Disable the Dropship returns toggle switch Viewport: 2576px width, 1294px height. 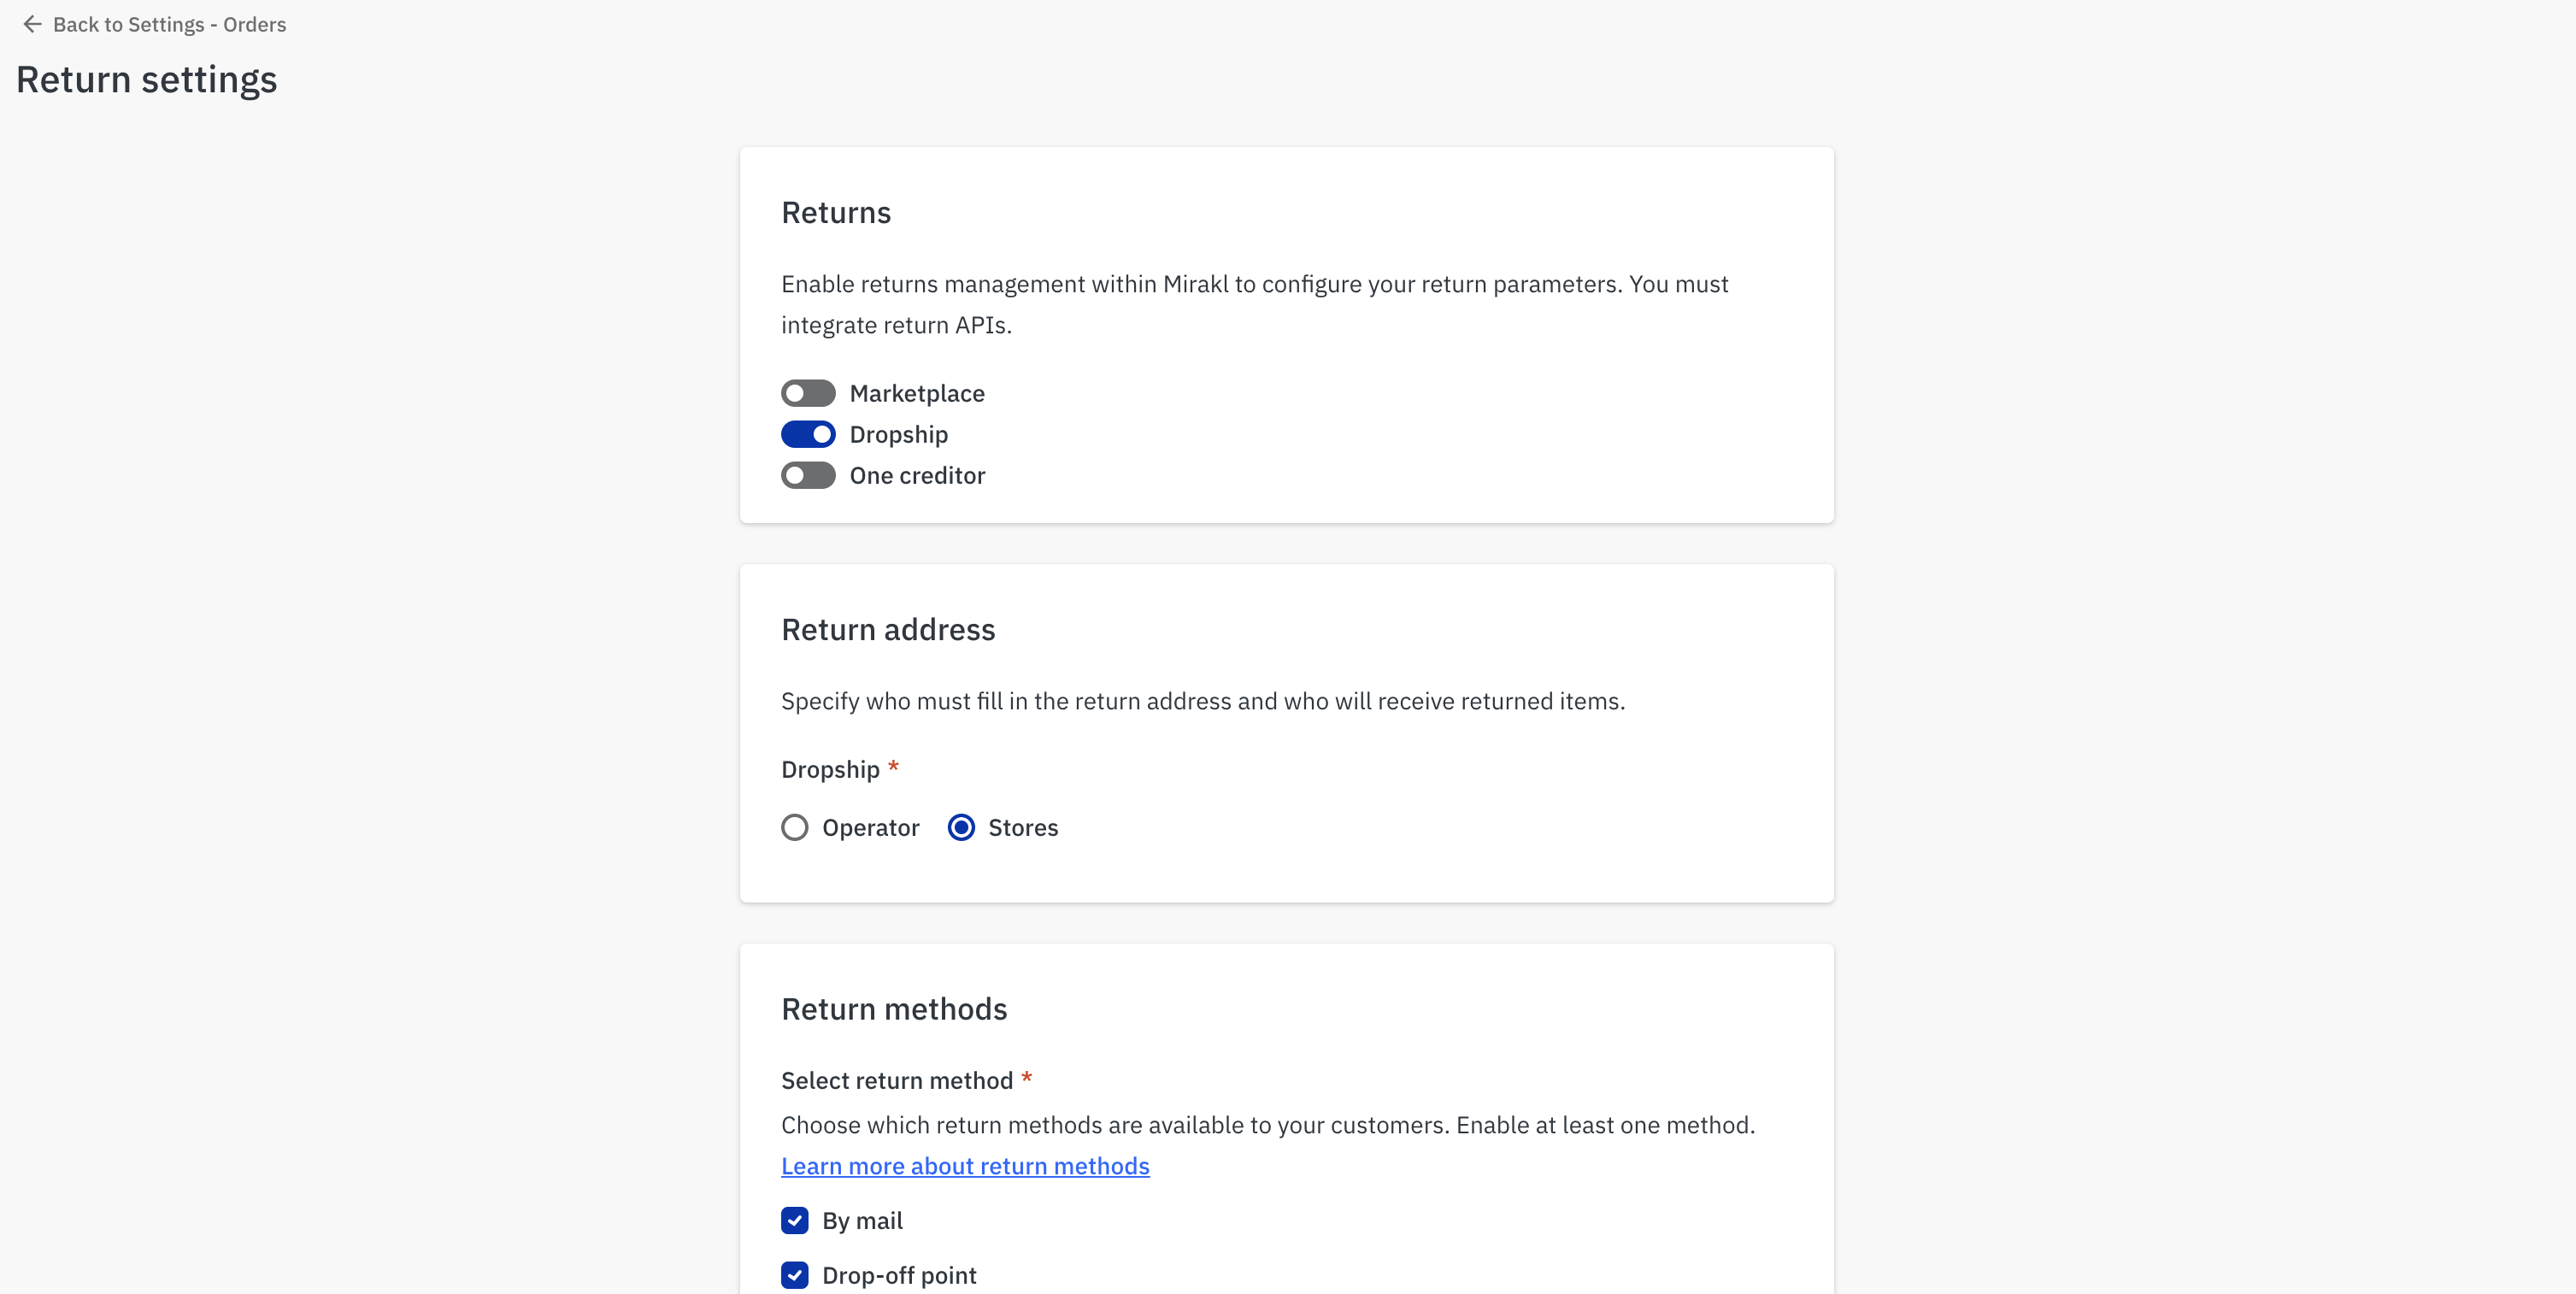[808, 434]
